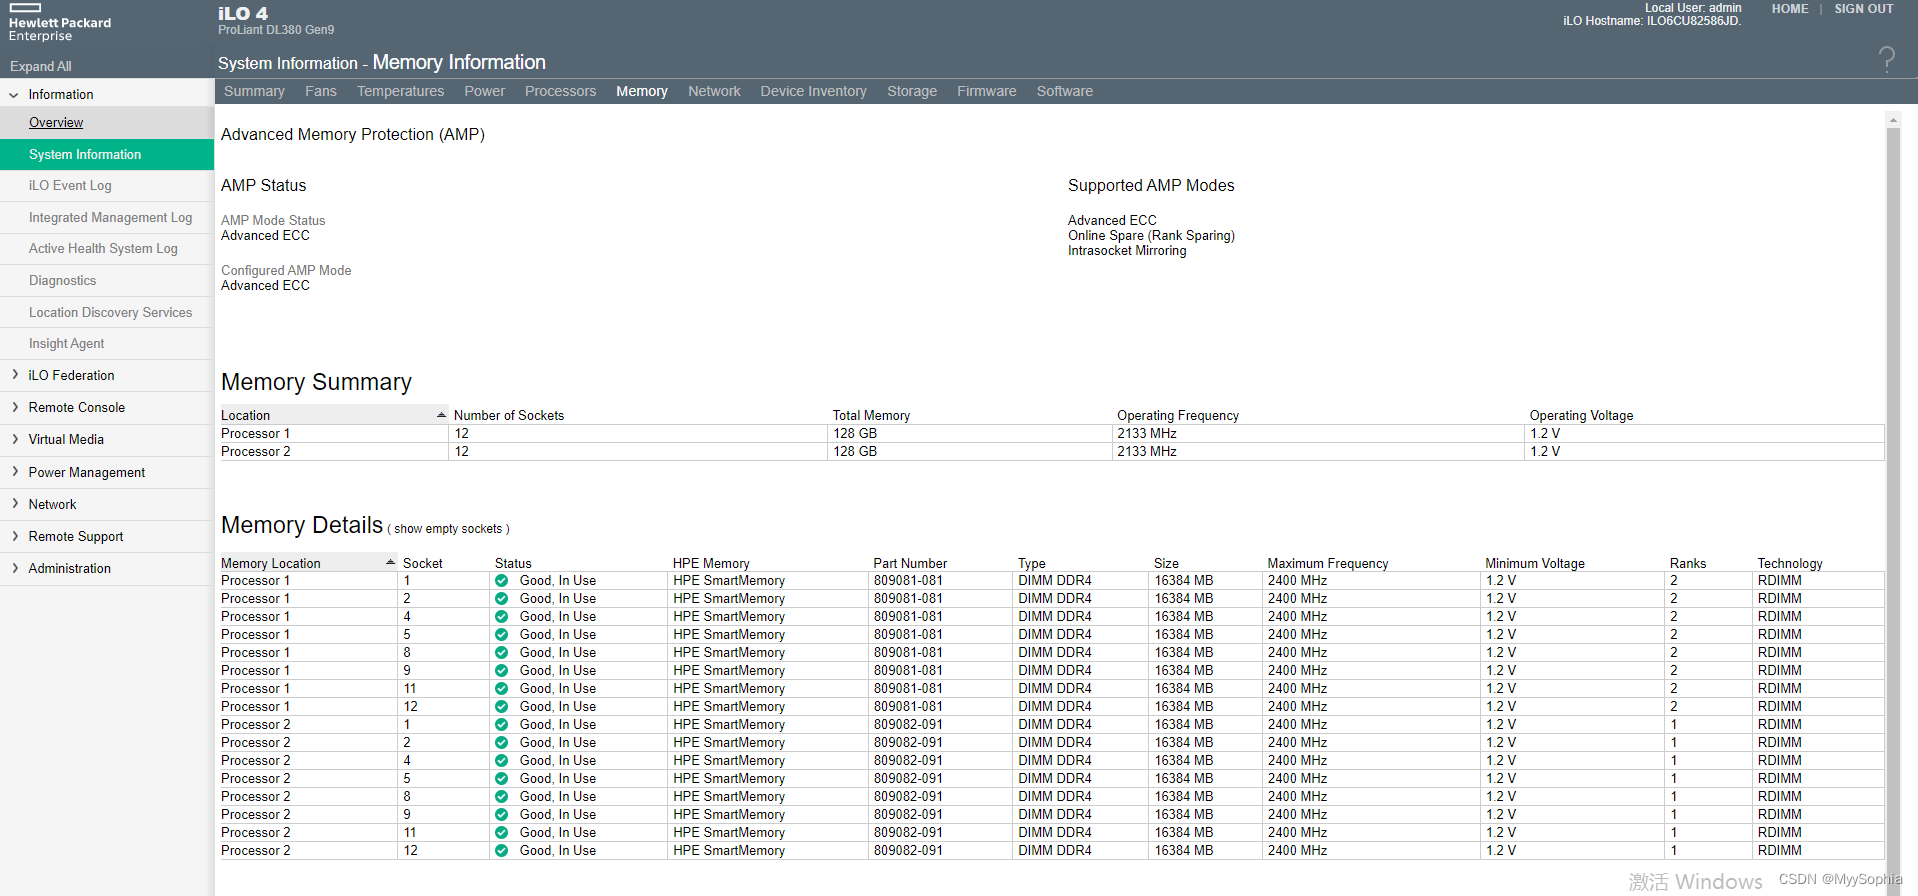Click the status icon for Processor 2 socket 1
1918x896 pixels.
(x=501, y=725)
